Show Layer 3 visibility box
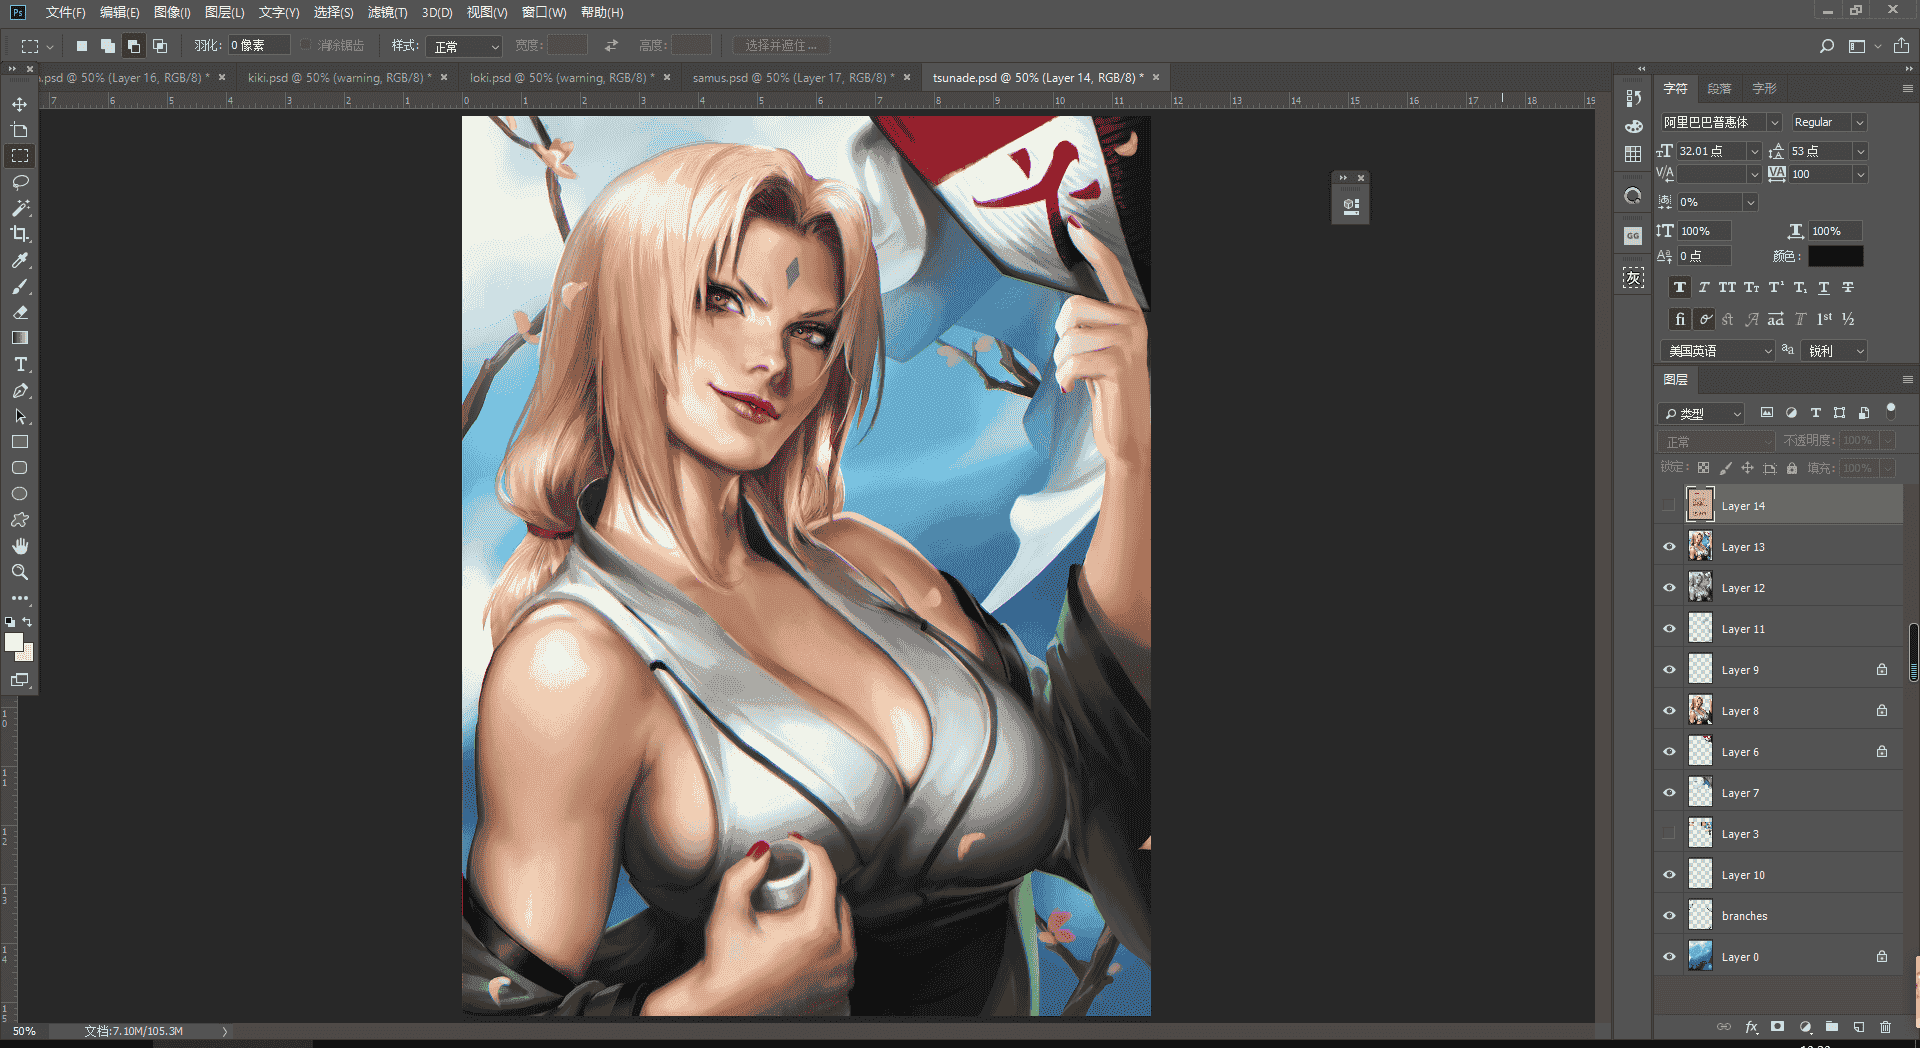The width and height of the screenshot is (1920, 1048). pyautogui.click(x=1669, y=834)
